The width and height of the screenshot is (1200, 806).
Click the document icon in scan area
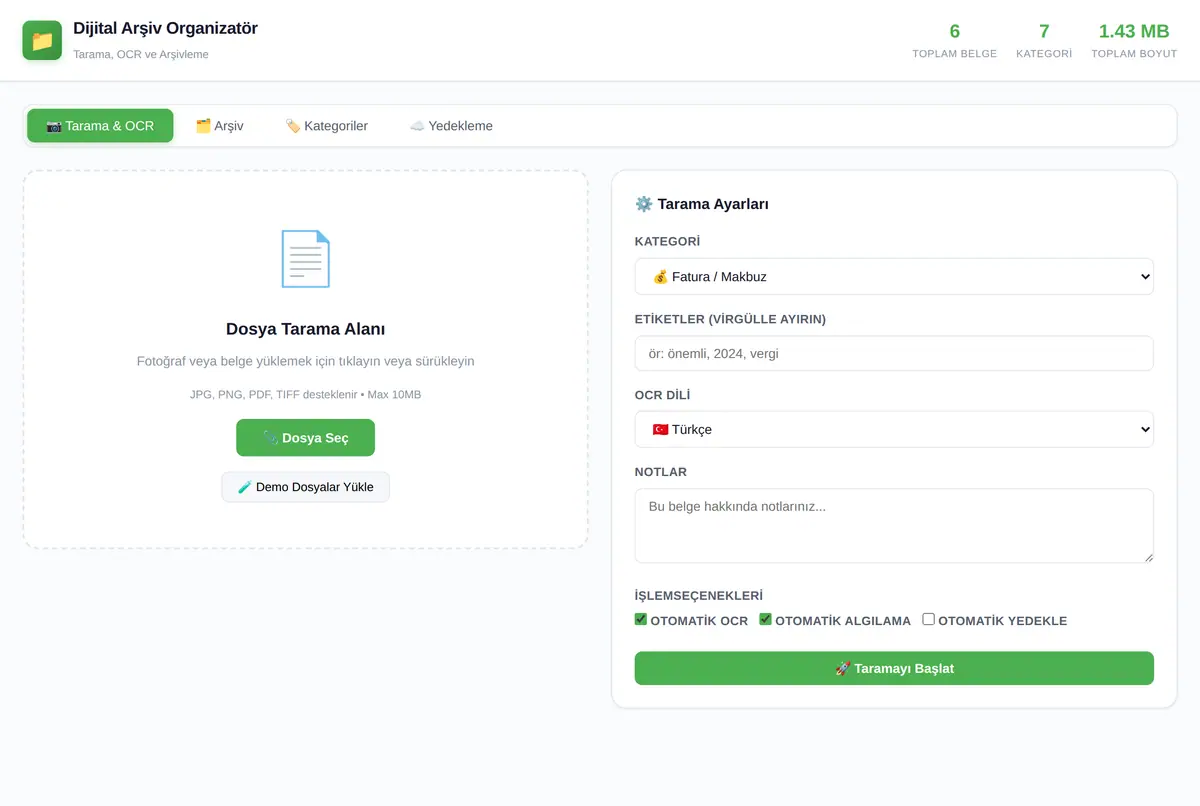[x=305, y=259]
